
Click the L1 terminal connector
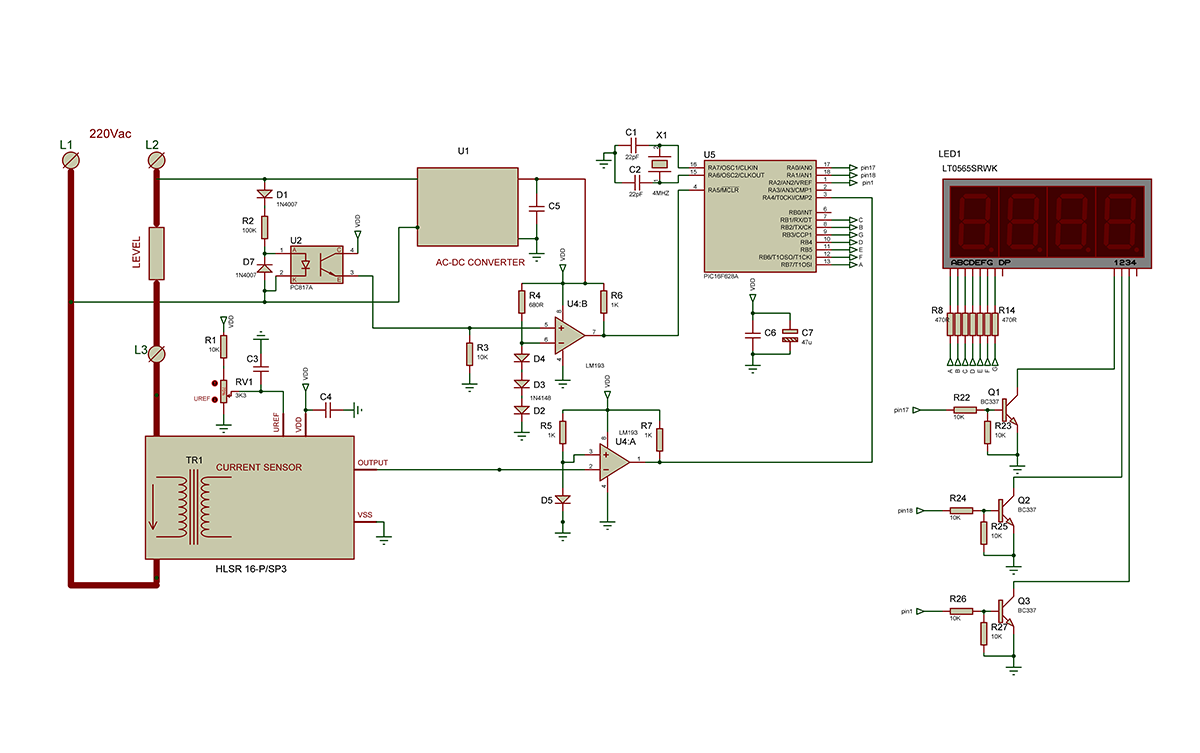tap(71, 160)
